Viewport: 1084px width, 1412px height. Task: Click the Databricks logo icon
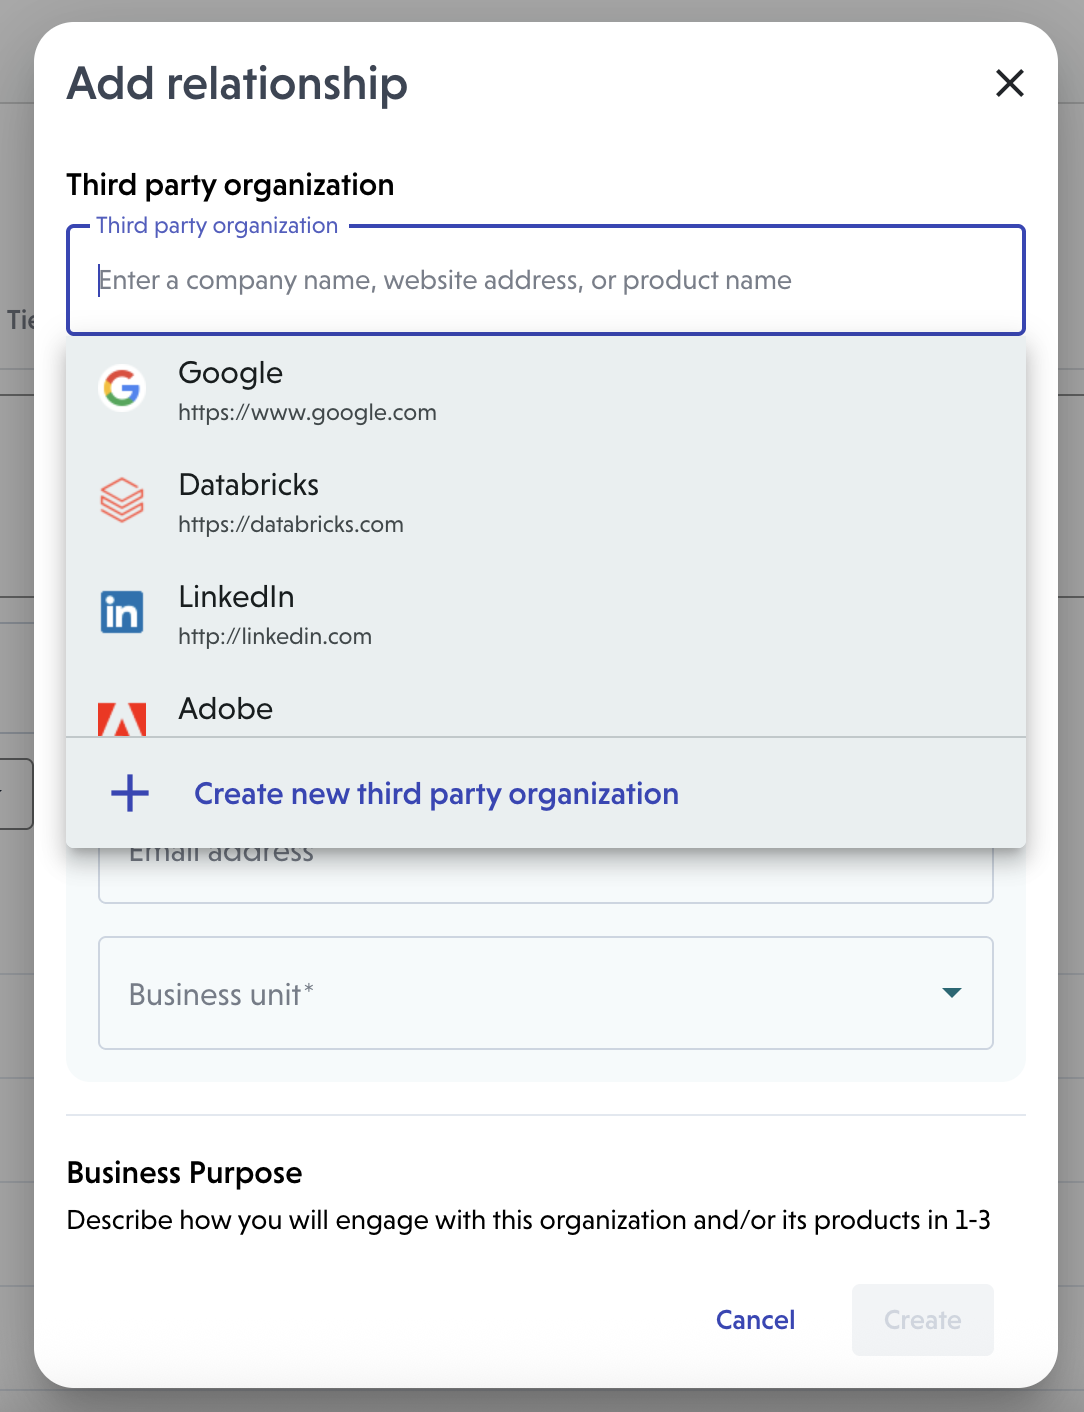pyautogui.click(x=122, y=500)
